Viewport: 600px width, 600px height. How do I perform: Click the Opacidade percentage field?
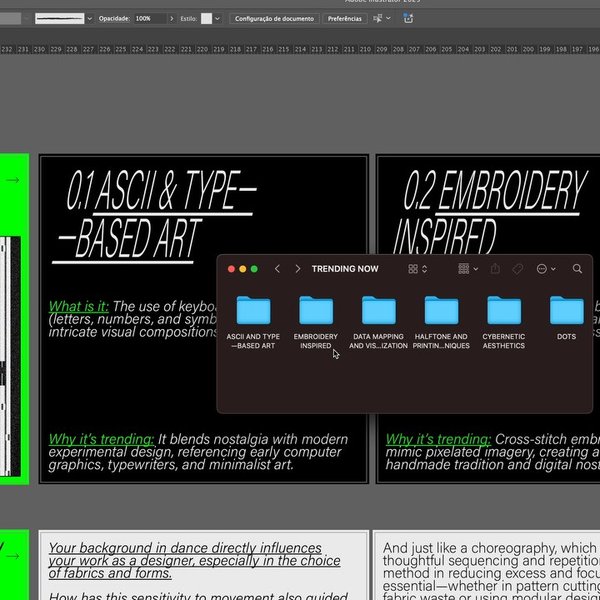point(149,18)
